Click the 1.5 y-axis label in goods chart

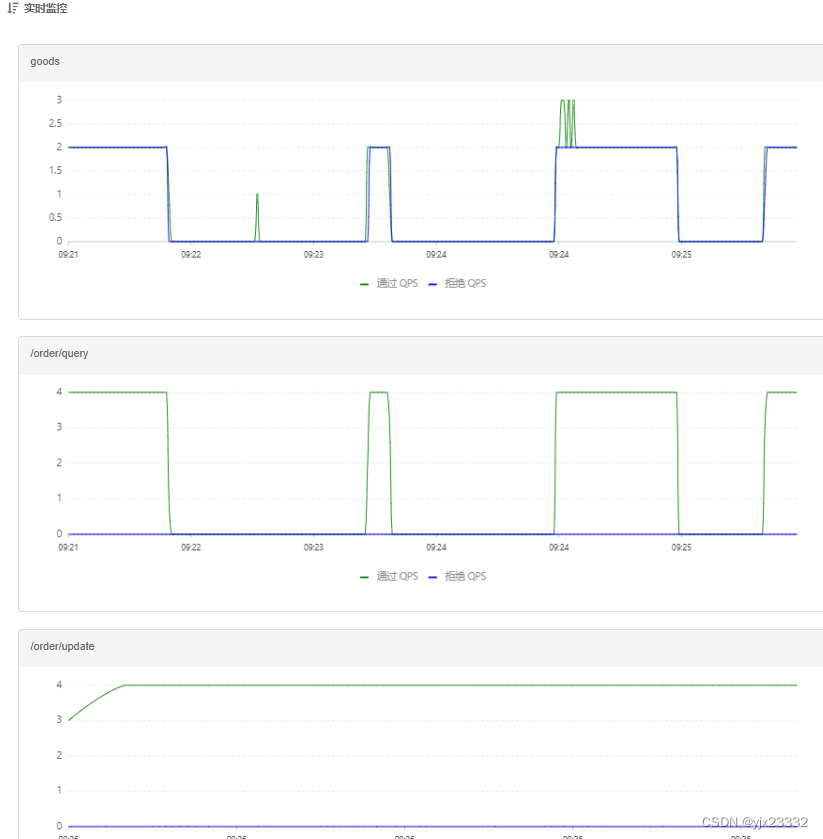[x=56, y=171]
